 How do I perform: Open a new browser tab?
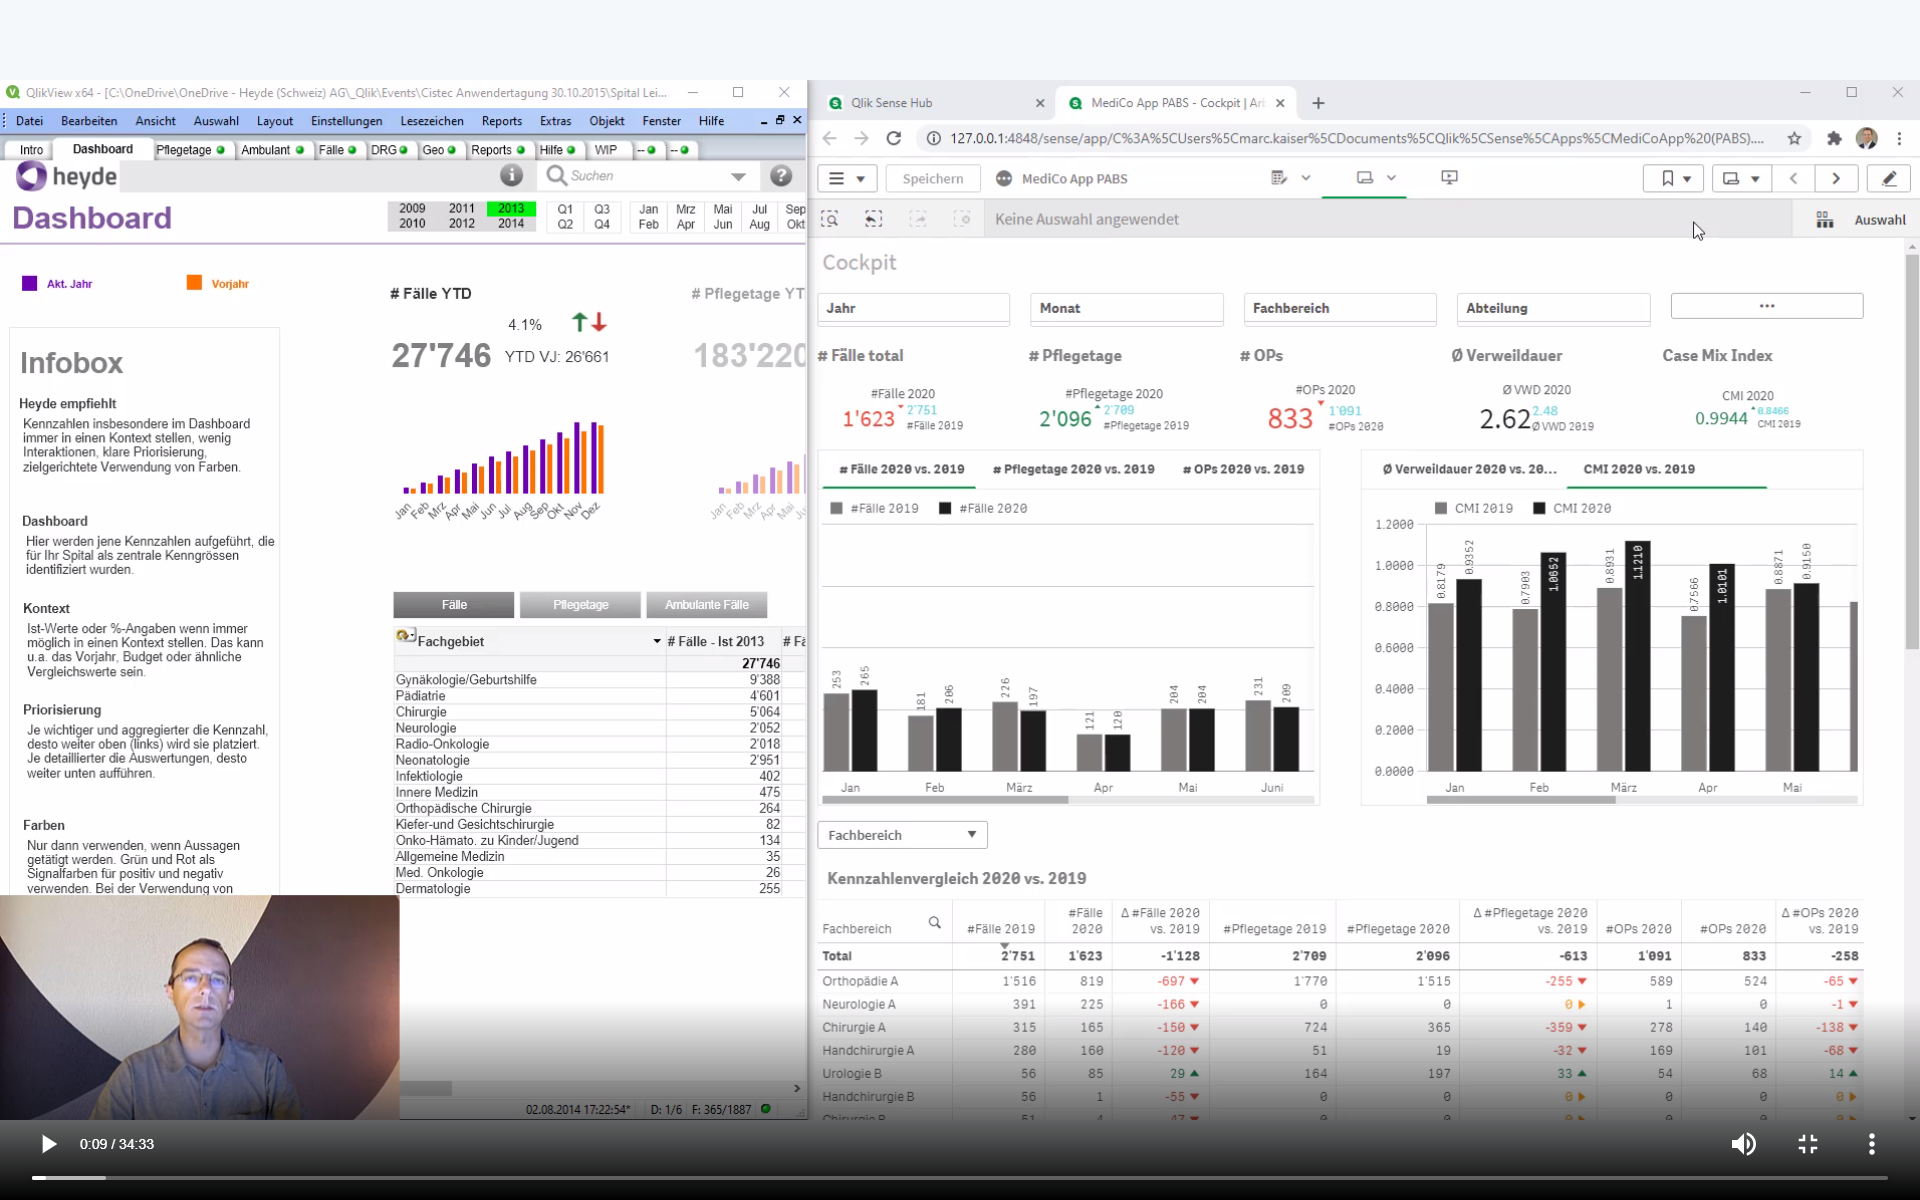coord(1318,103)
